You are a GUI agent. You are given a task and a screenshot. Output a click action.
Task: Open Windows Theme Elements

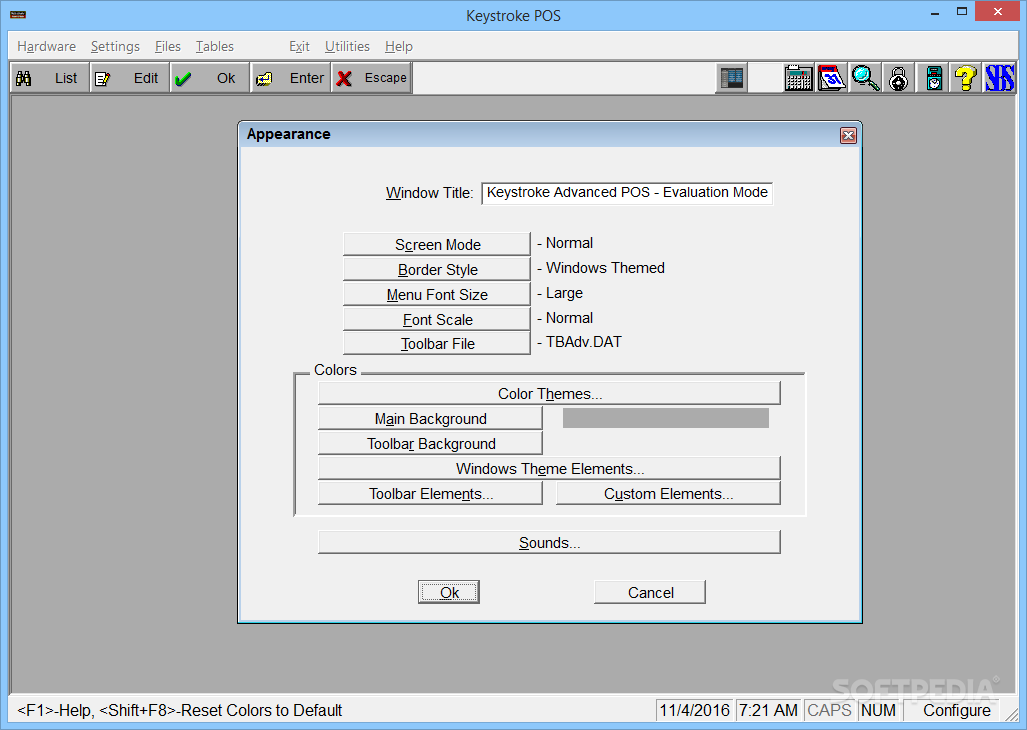[550, 468]
